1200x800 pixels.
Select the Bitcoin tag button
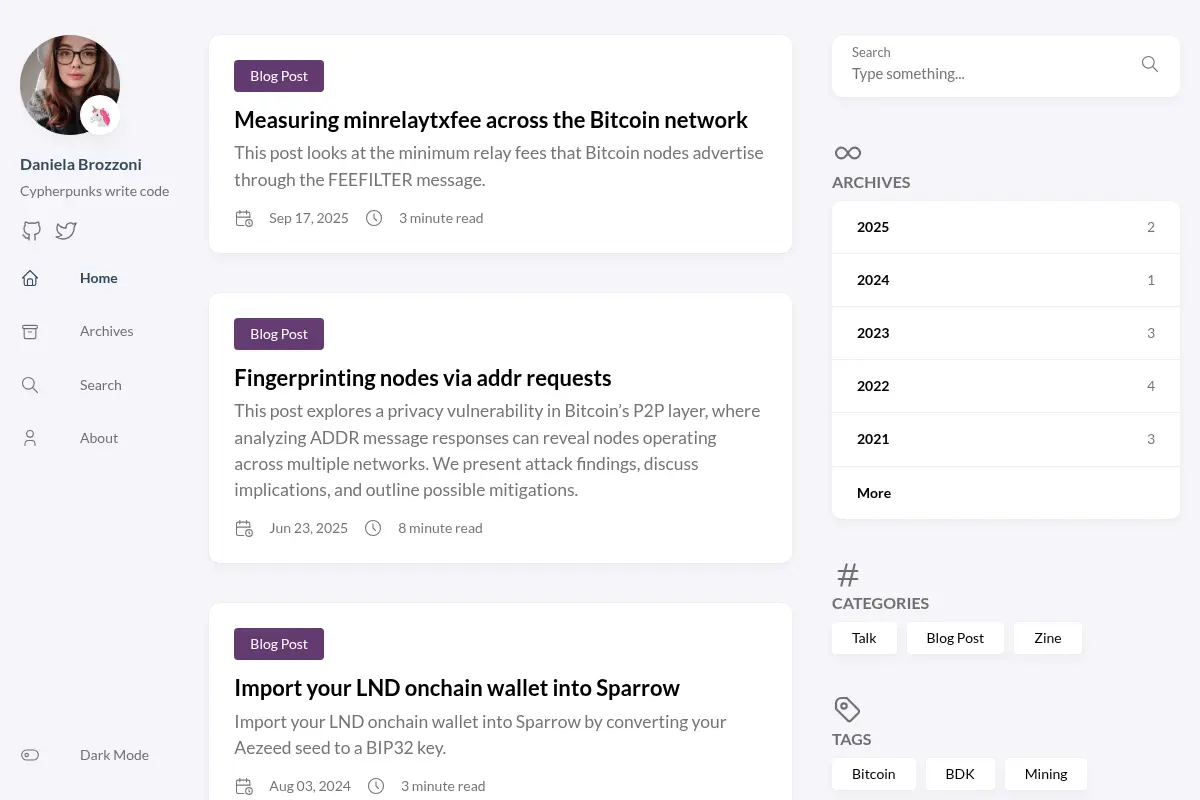point(873,774)
